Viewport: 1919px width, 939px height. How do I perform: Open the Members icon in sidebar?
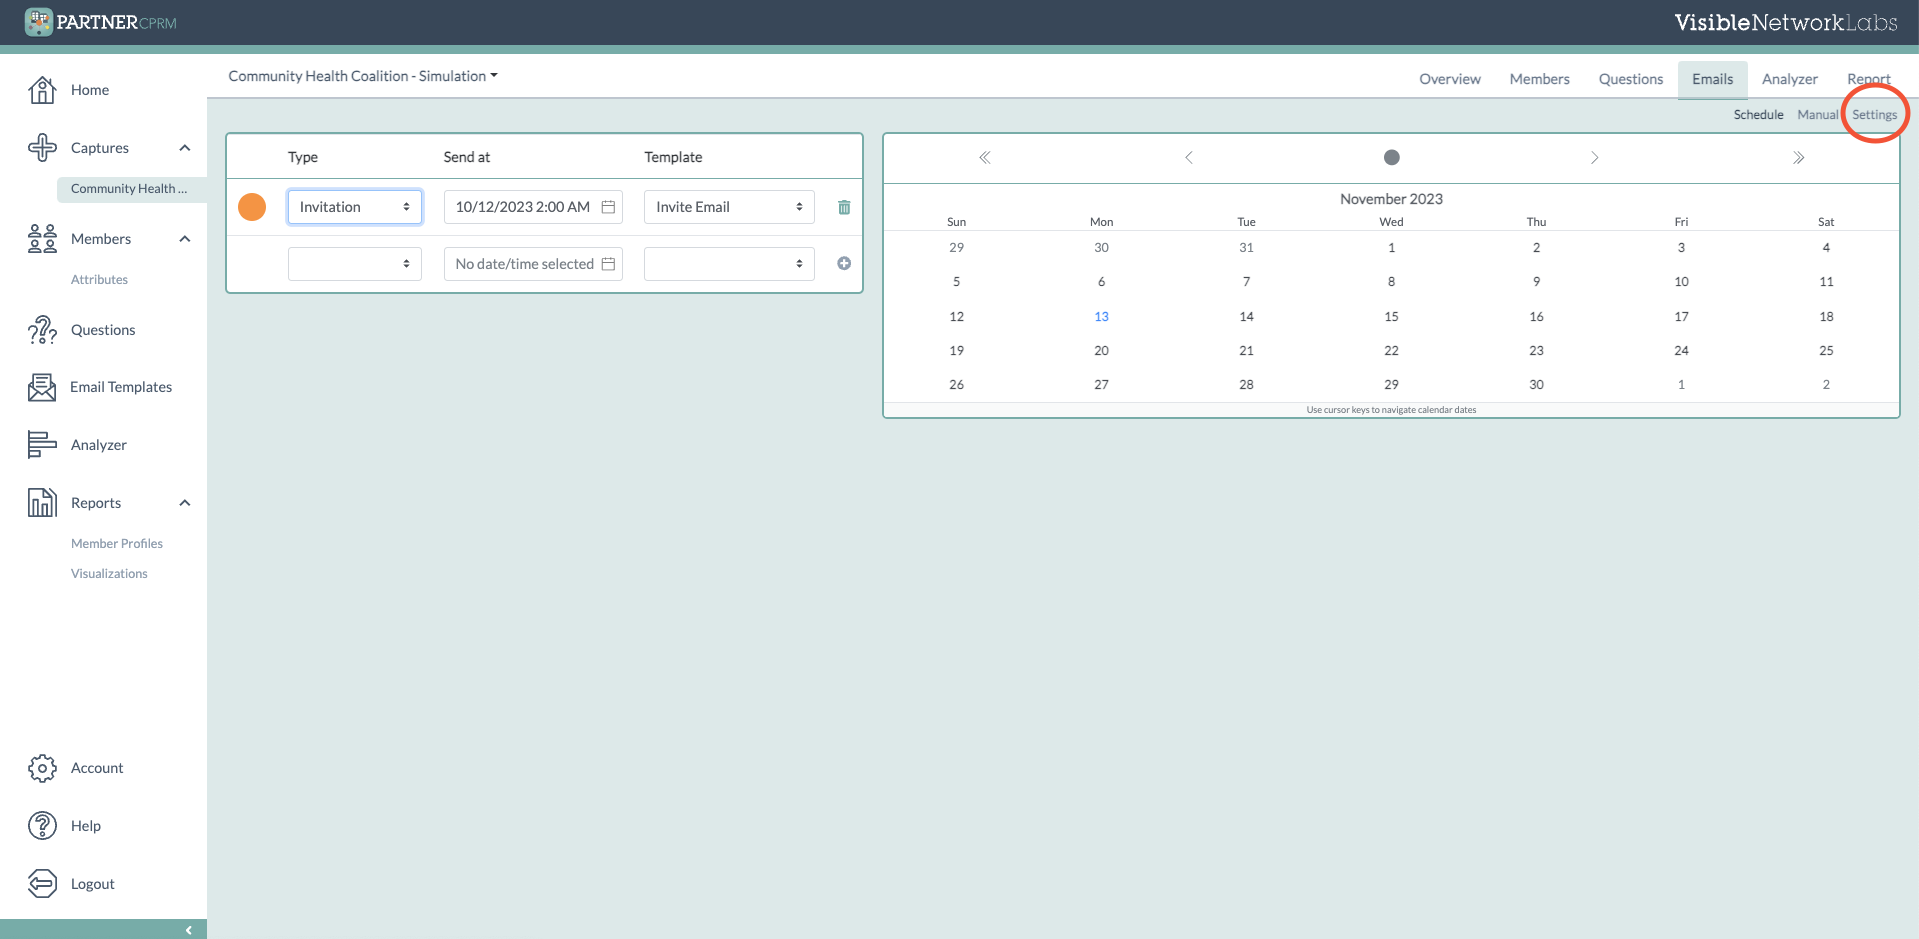coord(41,238)
